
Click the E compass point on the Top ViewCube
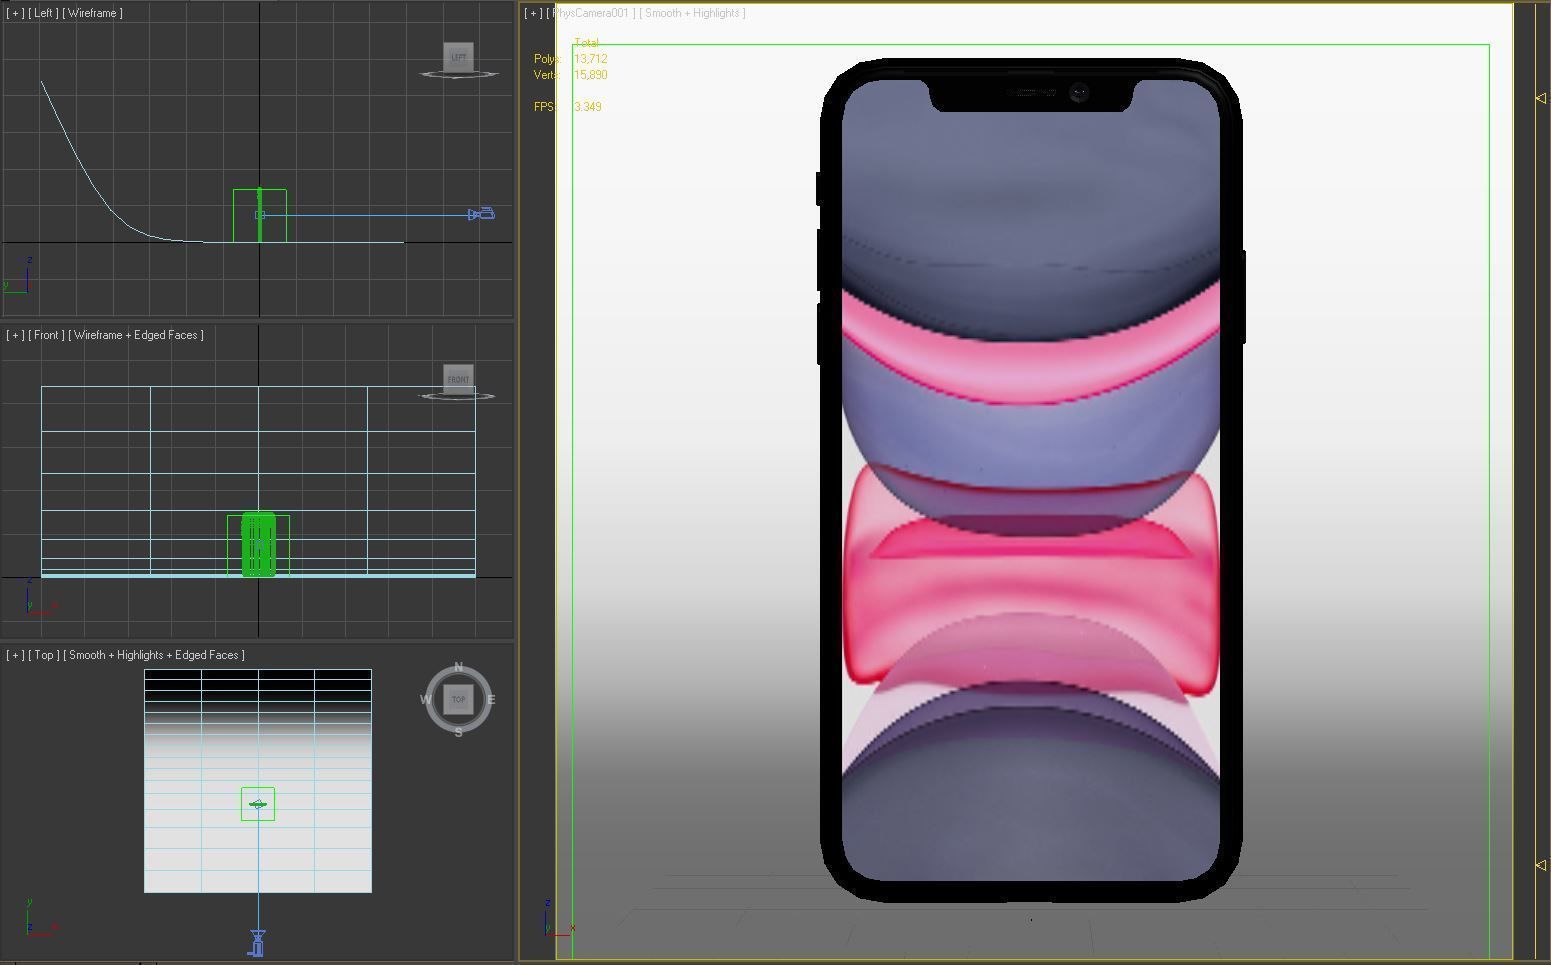tap(491, 700)
